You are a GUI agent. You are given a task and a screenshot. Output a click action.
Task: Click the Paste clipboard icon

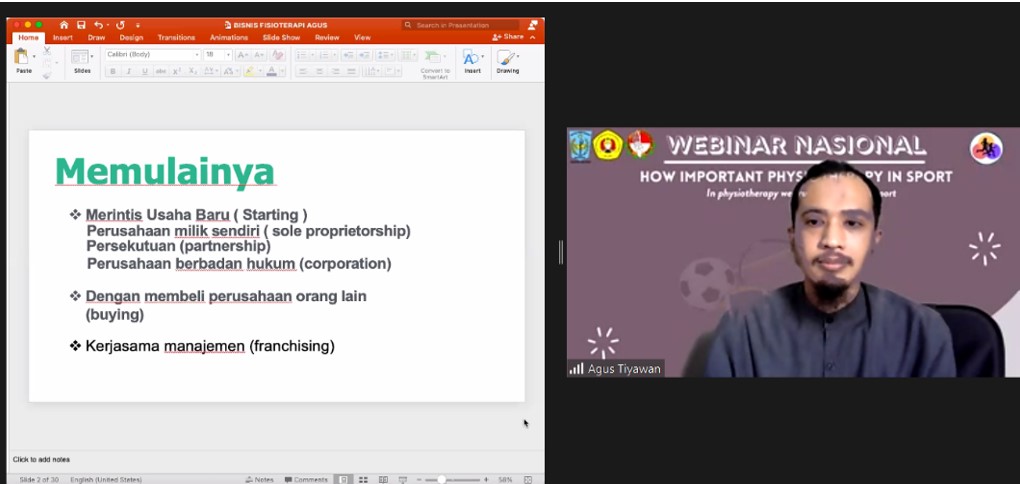click(21, 57)
